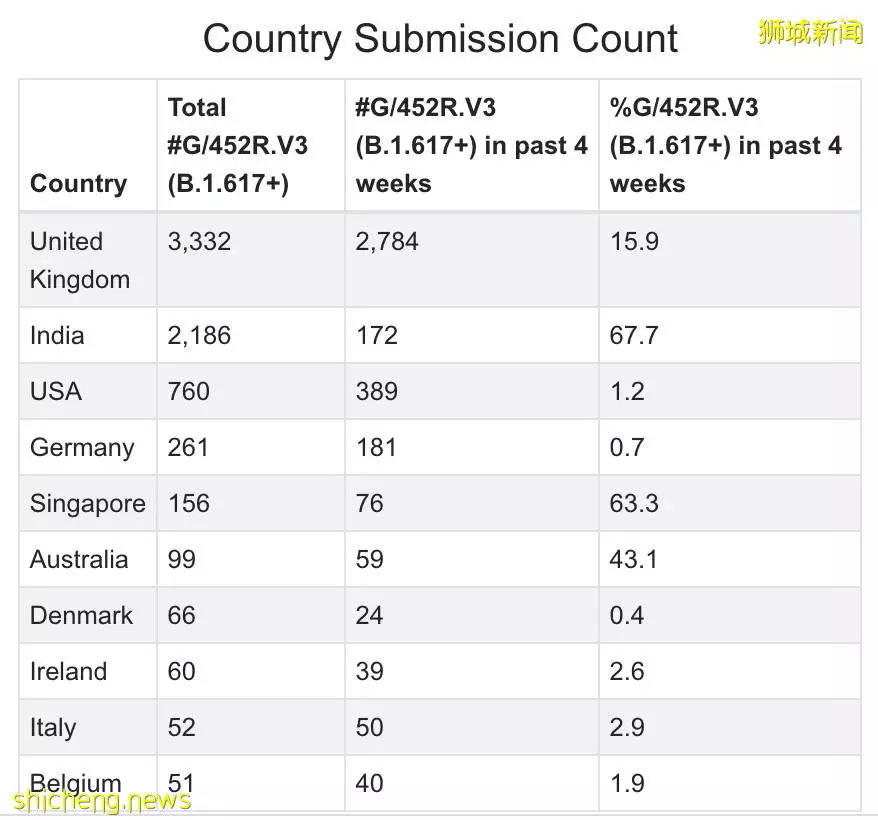Click the United Kingdom total 3,332 cell

[251, 260]
